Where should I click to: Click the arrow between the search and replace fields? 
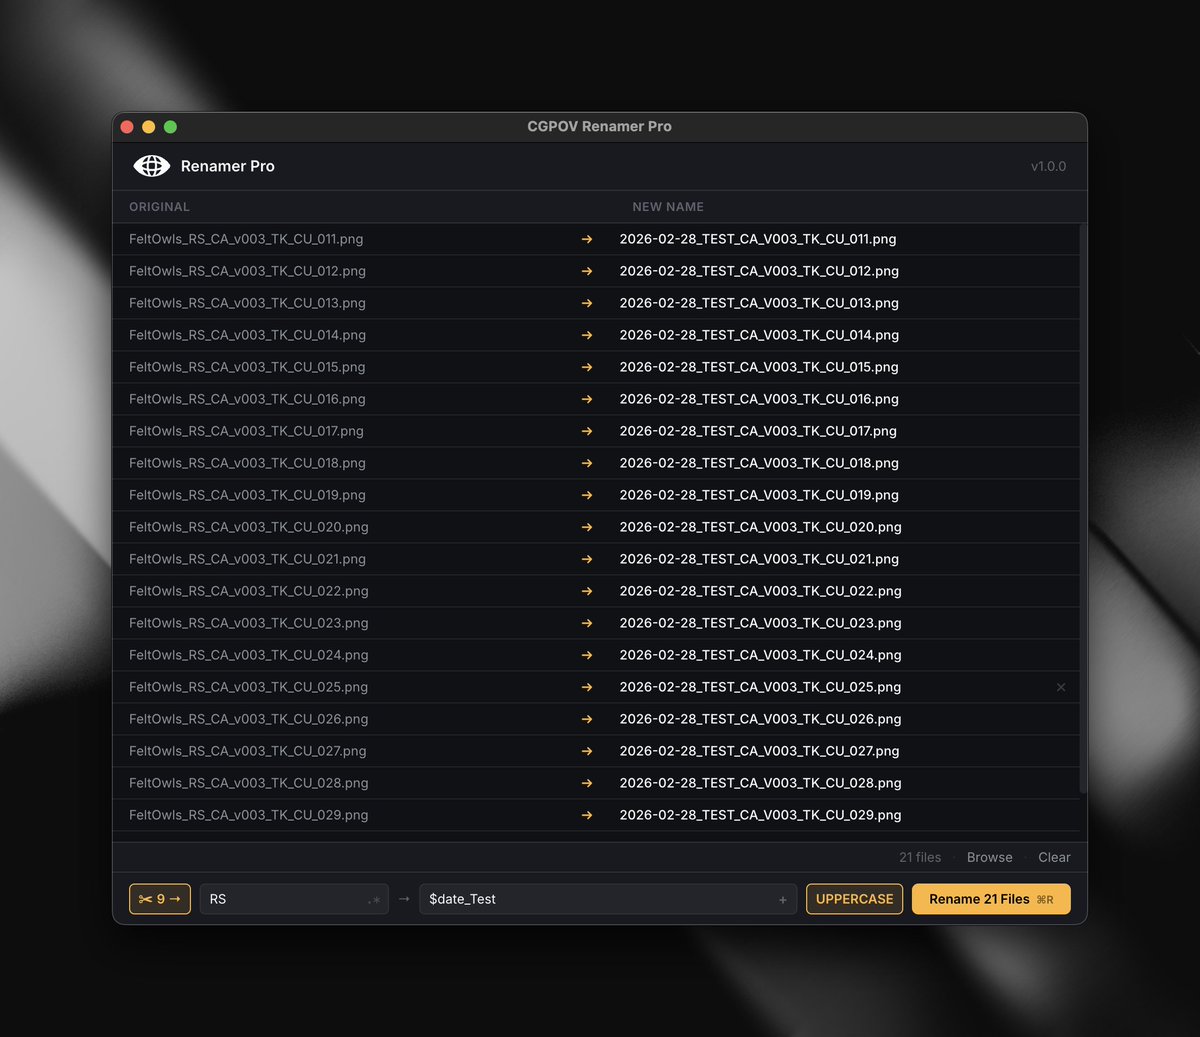(404, 899)
